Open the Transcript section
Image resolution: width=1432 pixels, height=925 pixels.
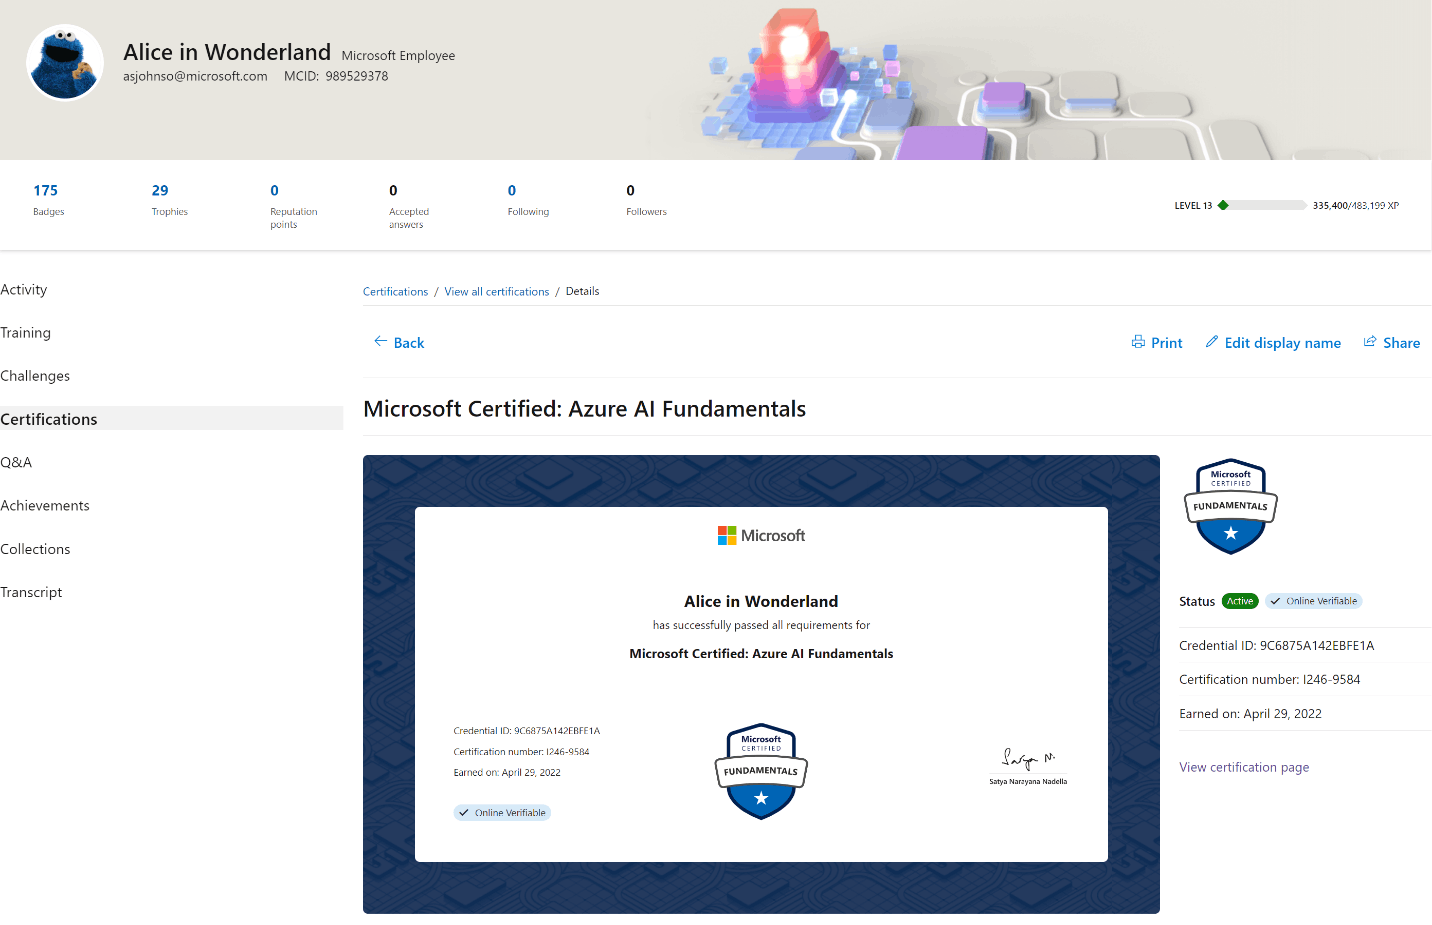tap(31, 593)
